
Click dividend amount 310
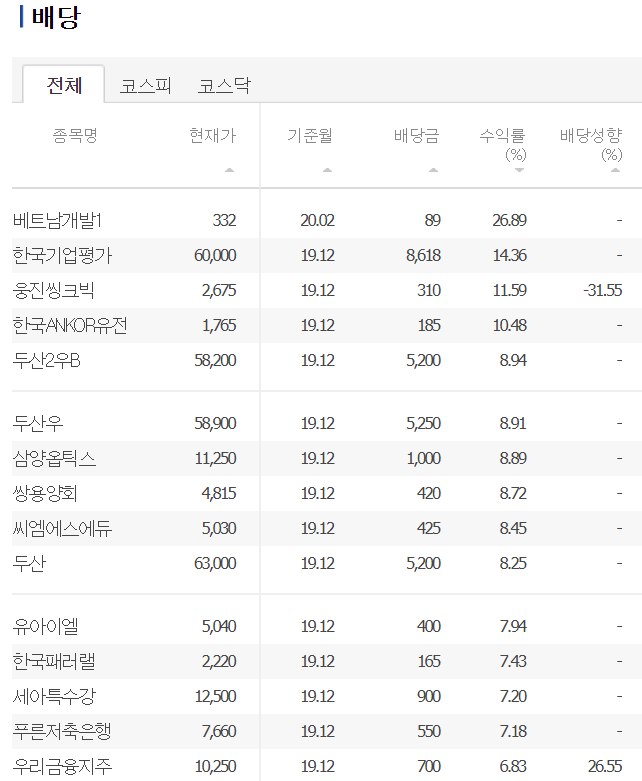(x=429, y=290)
